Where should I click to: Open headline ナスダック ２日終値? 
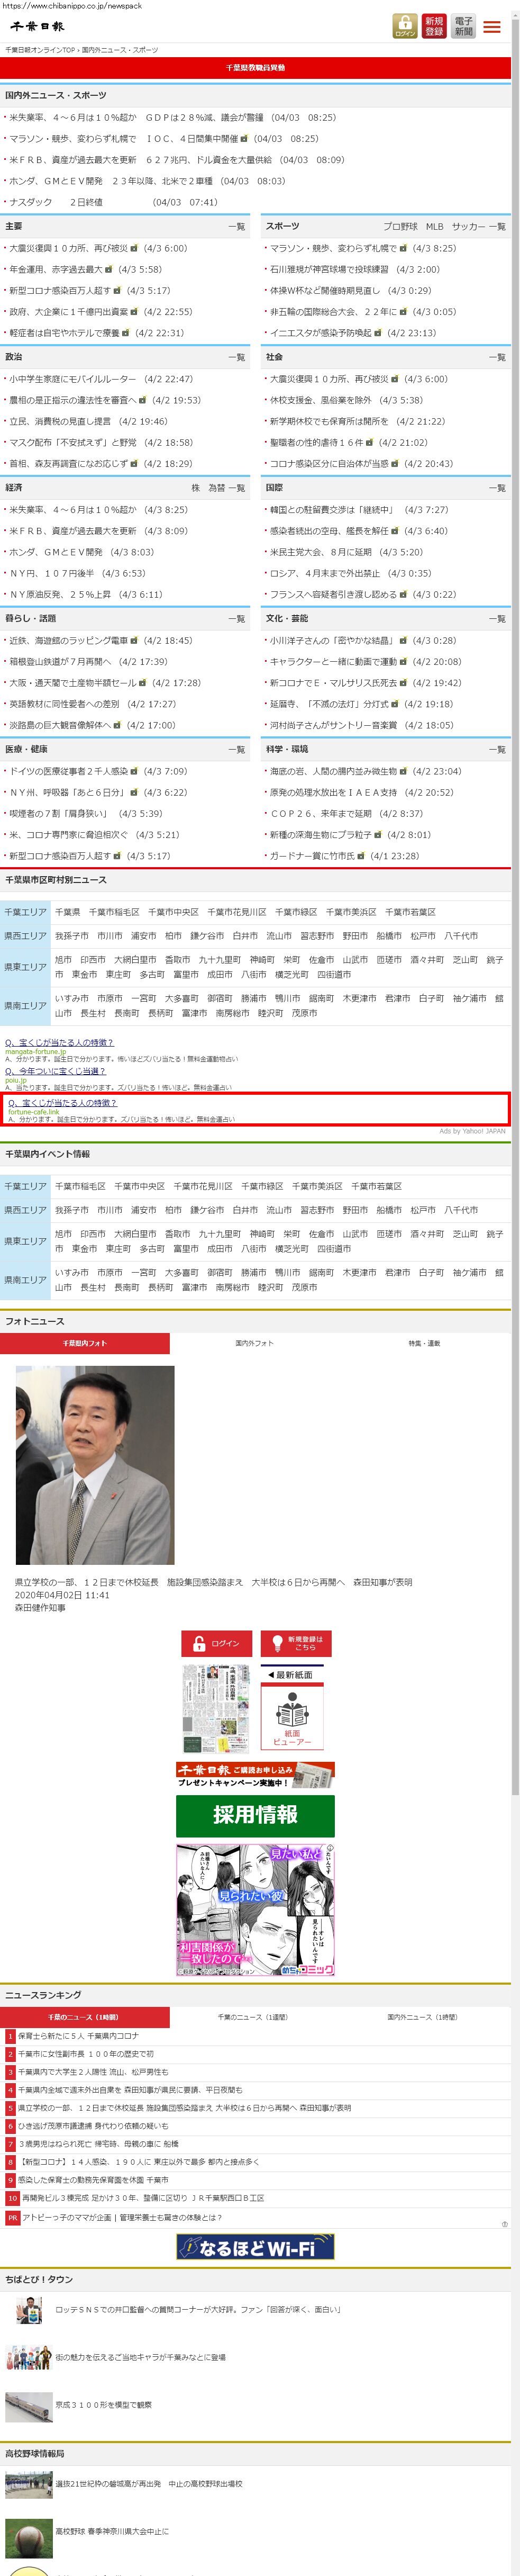(x=56, y=202)
